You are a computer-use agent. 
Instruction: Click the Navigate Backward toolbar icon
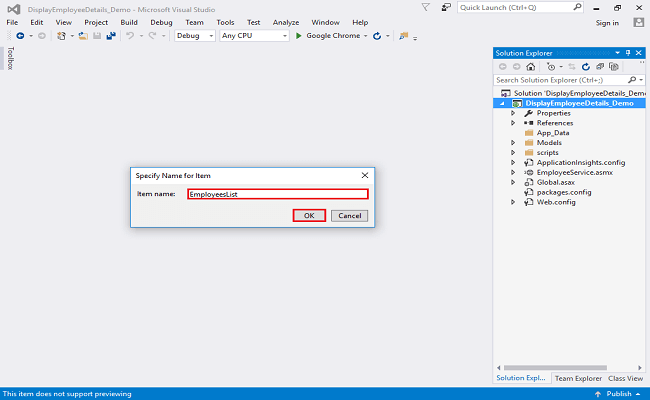[x=20, y=36]
